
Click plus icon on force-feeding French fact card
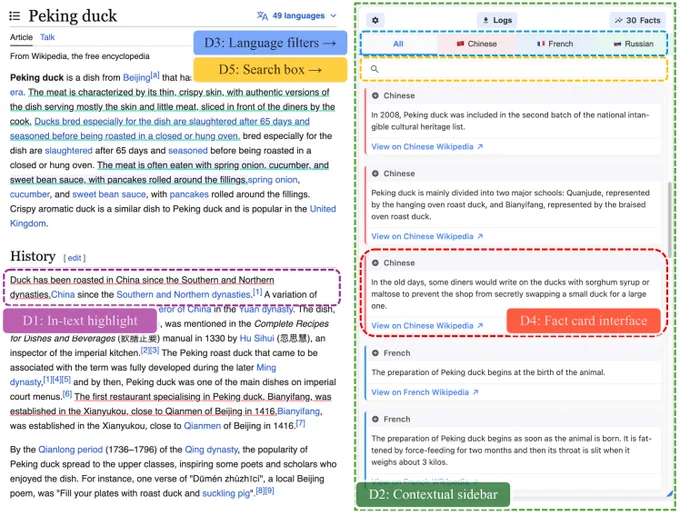[x=375, y=419]
